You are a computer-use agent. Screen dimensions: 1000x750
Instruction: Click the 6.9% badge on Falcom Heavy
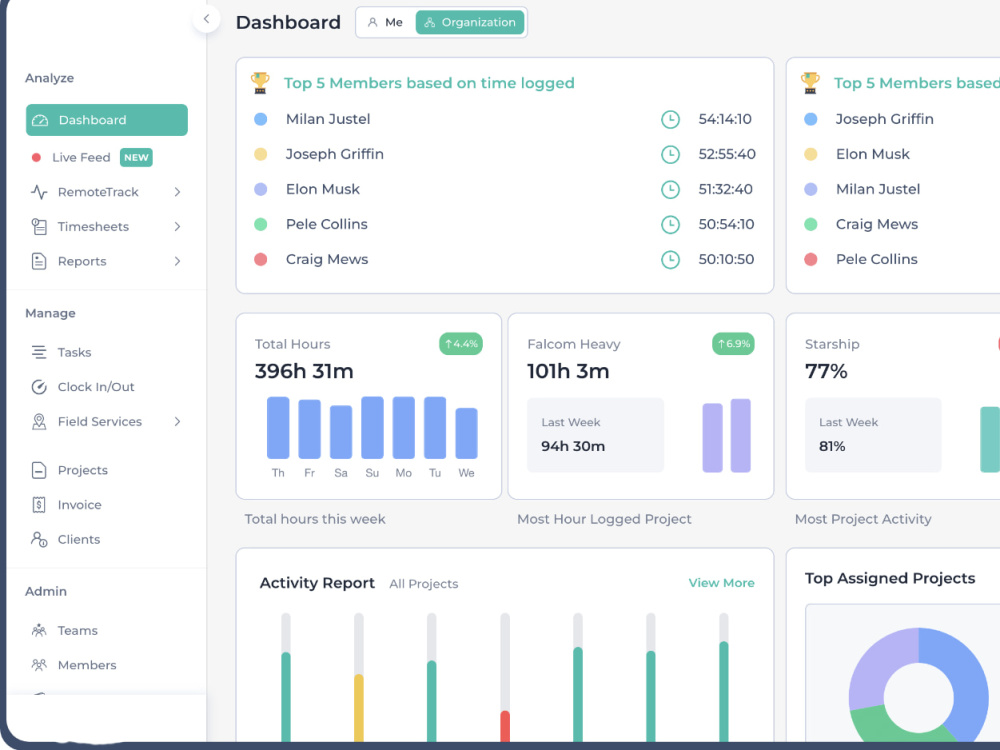point(733,344)
